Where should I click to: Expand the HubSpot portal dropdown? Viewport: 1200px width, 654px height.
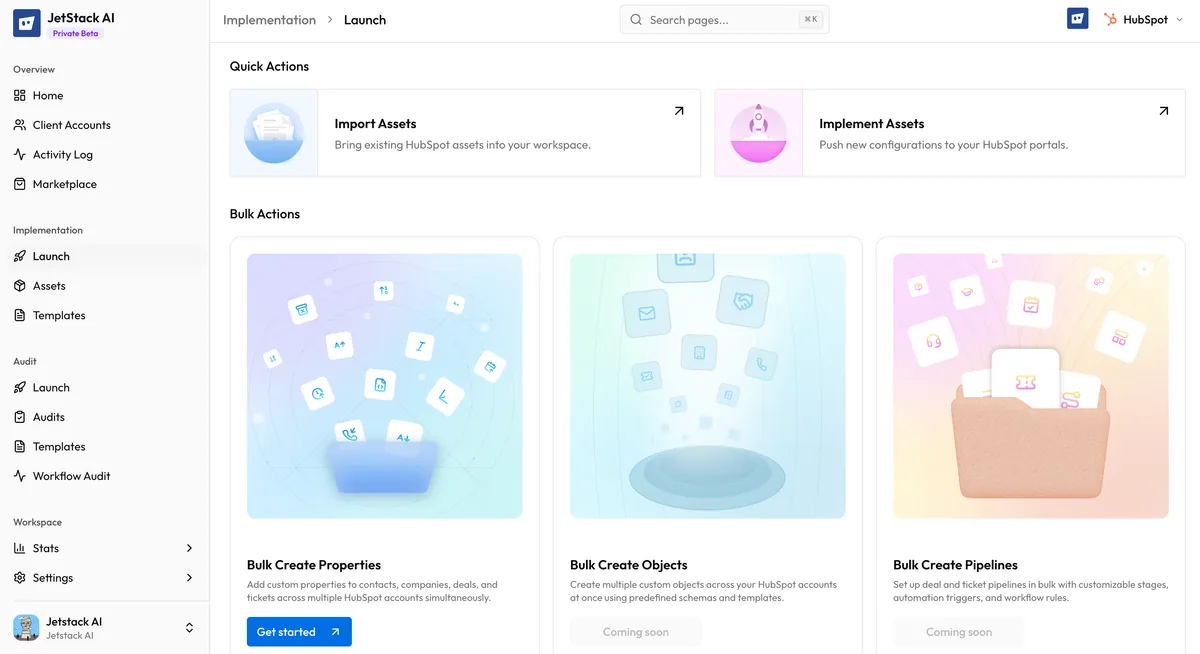(x=1180, y=19)
